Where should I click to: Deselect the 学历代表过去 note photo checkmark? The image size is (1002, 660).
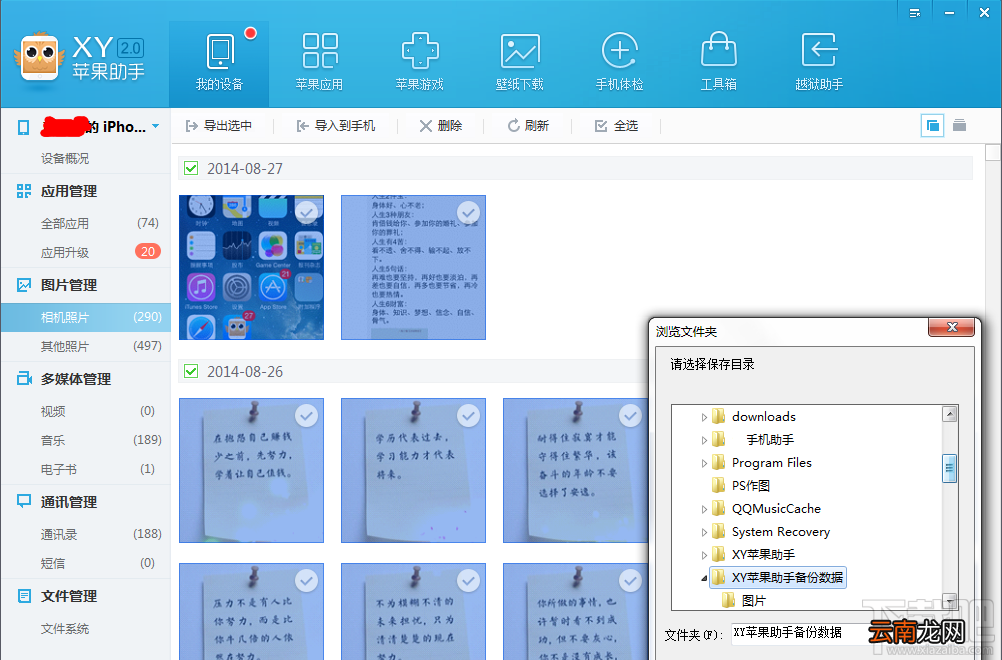(468, 416)
